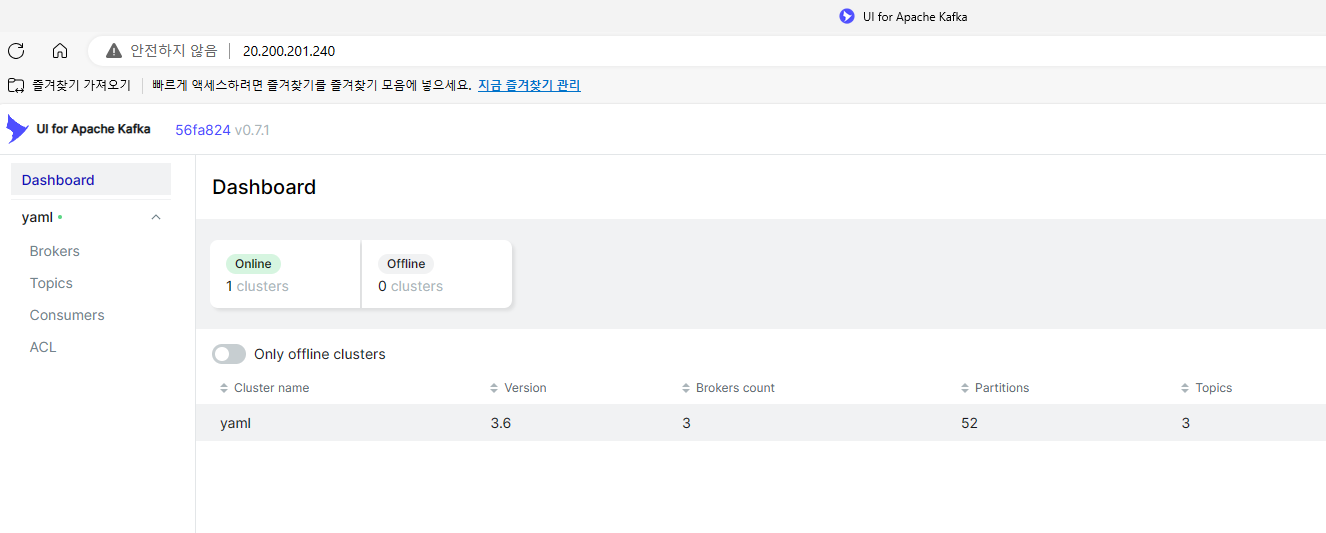Select the UI for Apache Kafka browser tab
The image size is (1326, 533).
click(903, 16)
